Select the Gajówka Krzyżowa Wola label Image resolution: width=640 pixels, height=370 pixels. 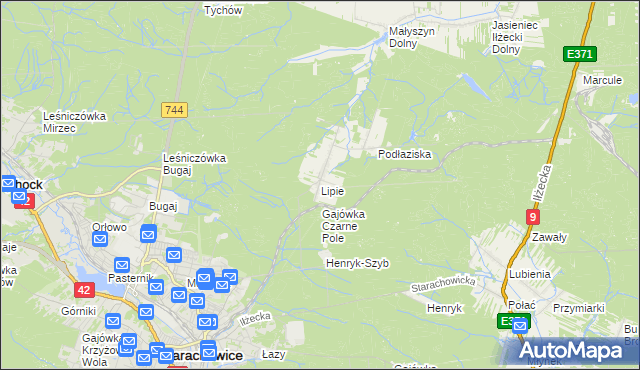[102, 350]
